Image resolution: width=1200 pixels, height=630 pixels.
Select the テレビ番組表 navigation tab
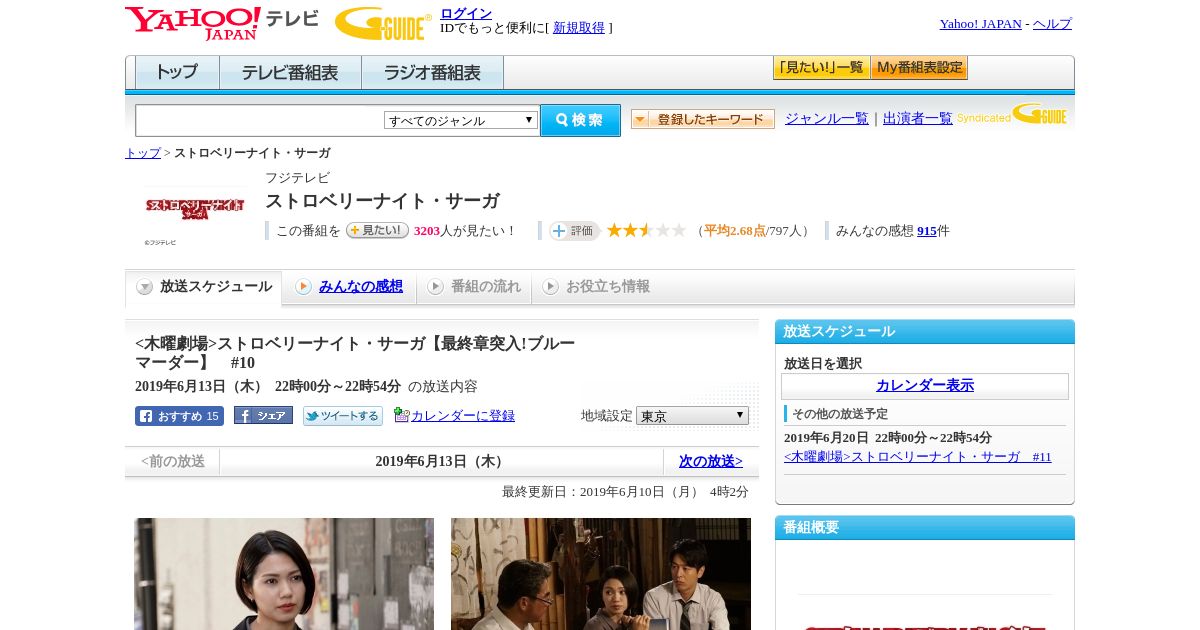coord(290,73)
